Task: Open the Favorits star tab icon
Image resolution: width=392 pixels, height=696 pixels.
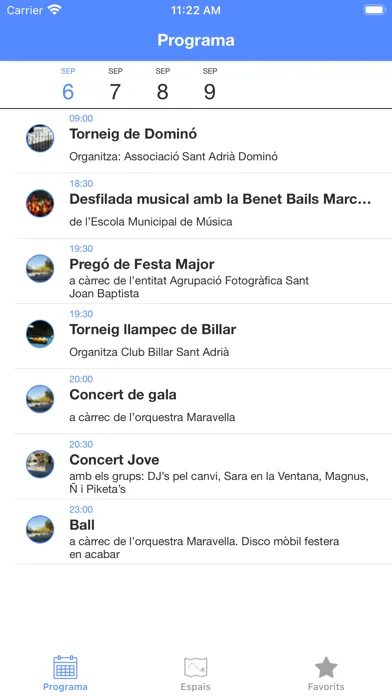Action: tap(326, 667)
